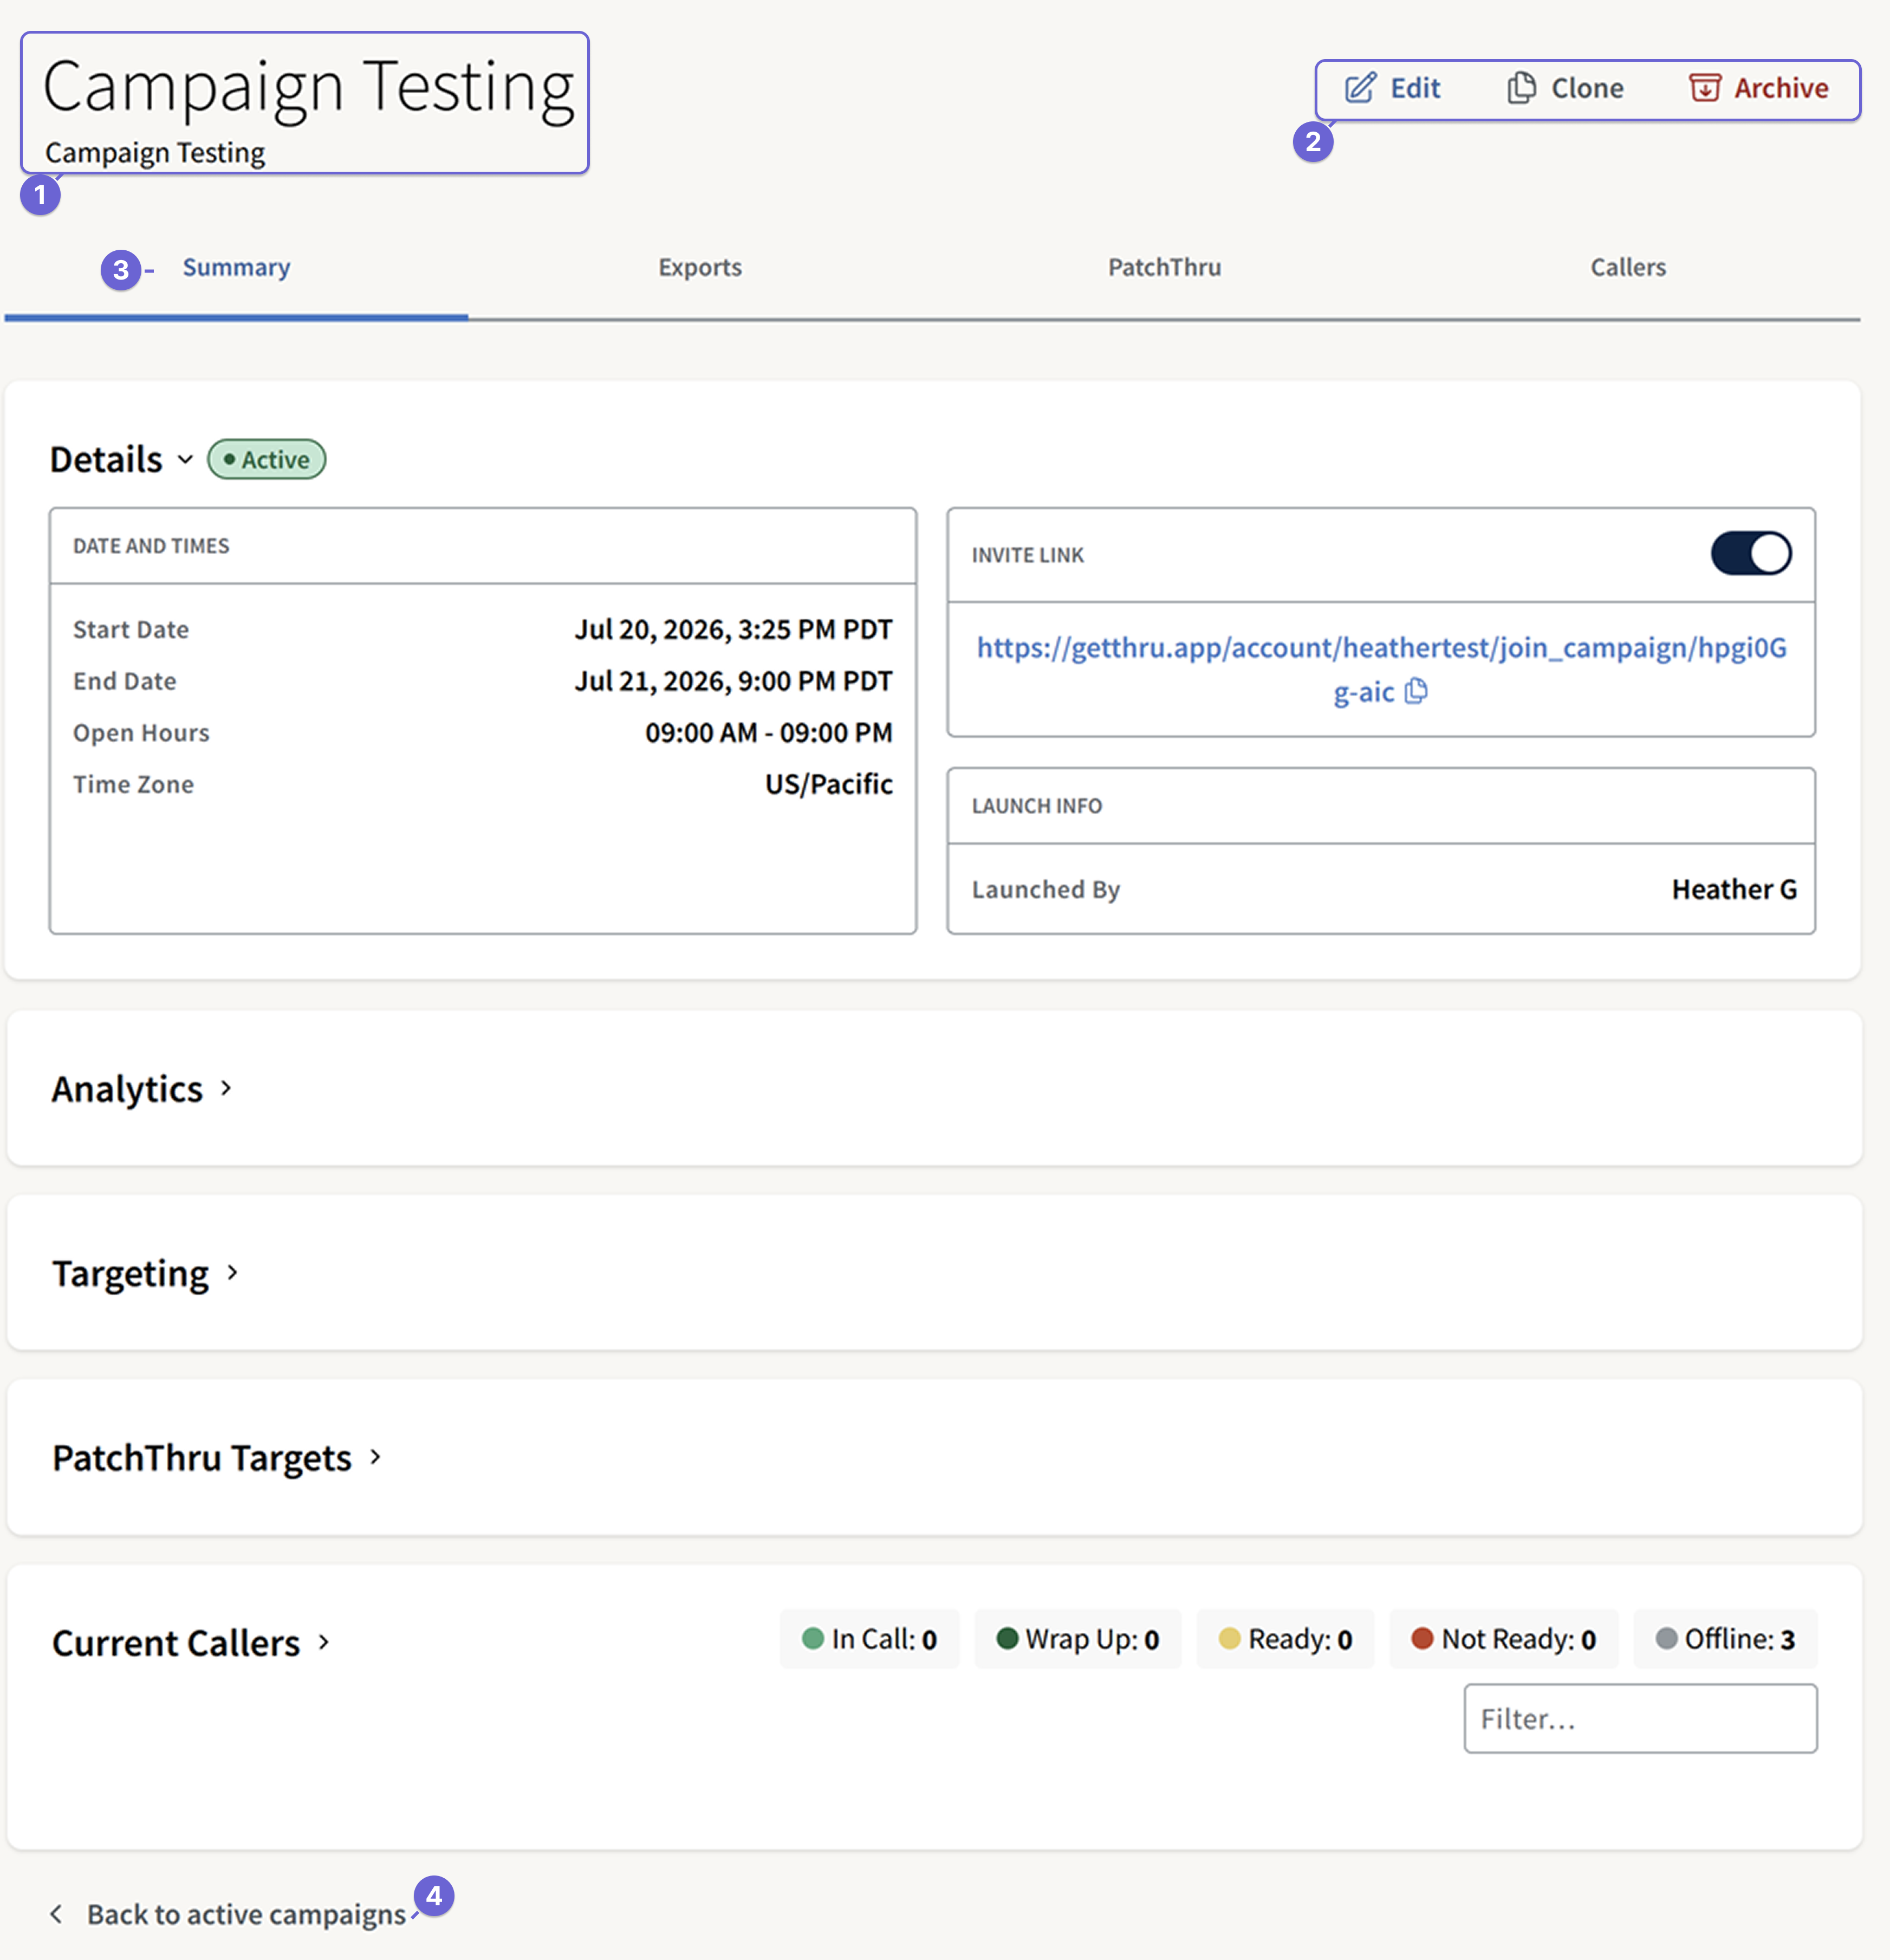Screen dimensions: 1890x1960
Task: Go back to active campaigns link
Action: [x=246, y=1914]
